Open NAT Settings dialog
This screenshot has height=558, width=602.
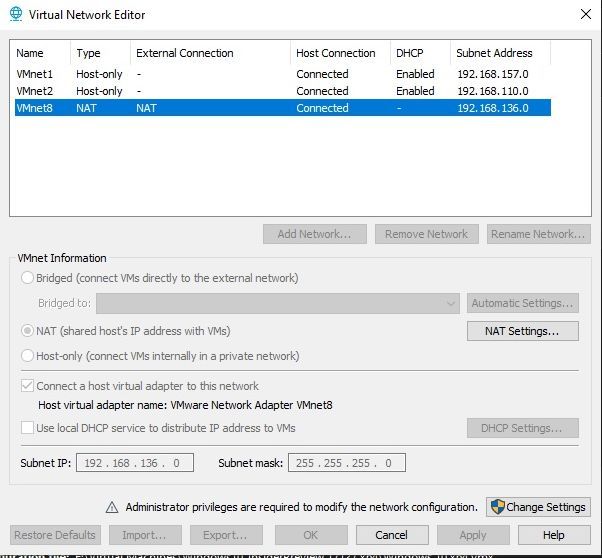coord(523,331)
